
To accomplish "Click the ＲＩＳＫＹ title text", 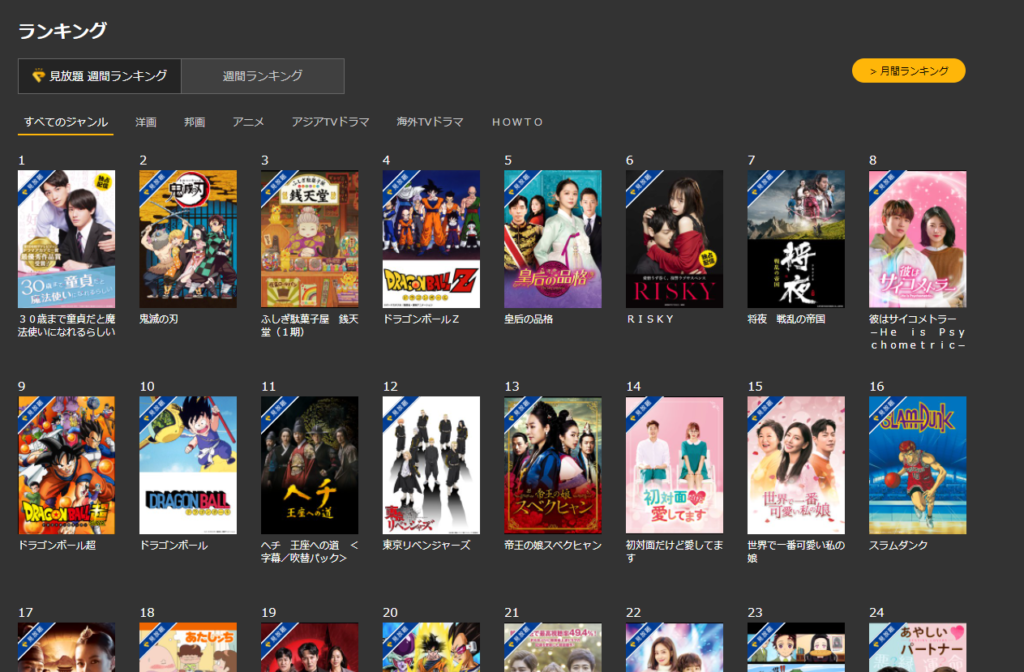I will [650, 319].
